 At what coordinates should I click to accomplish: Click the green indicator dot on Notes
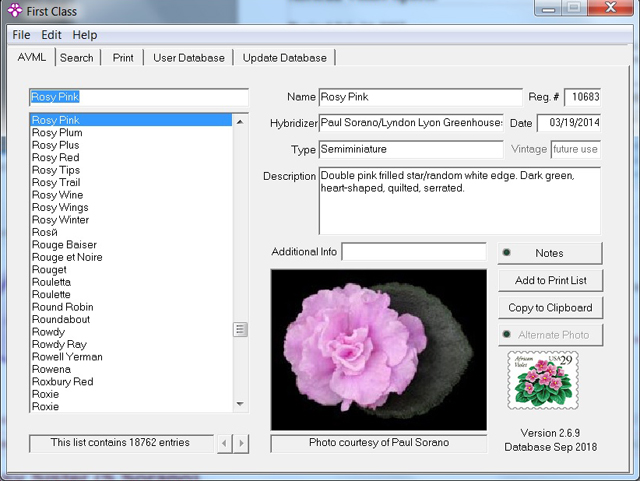(x=507, y=252)
